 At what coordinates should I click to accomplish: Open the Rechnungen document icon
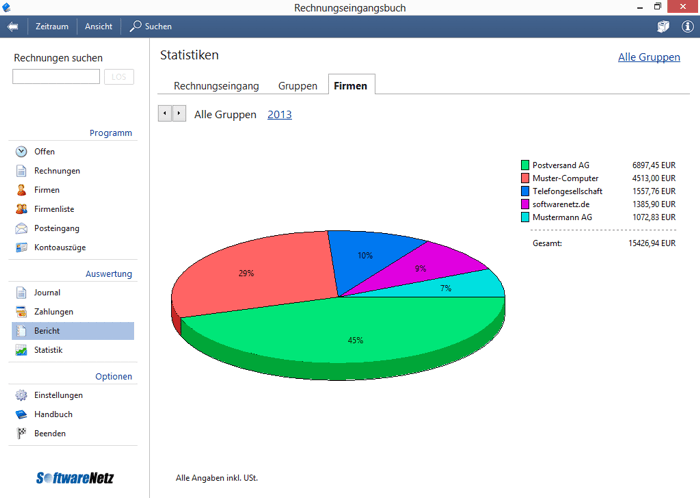pos(21,171)
